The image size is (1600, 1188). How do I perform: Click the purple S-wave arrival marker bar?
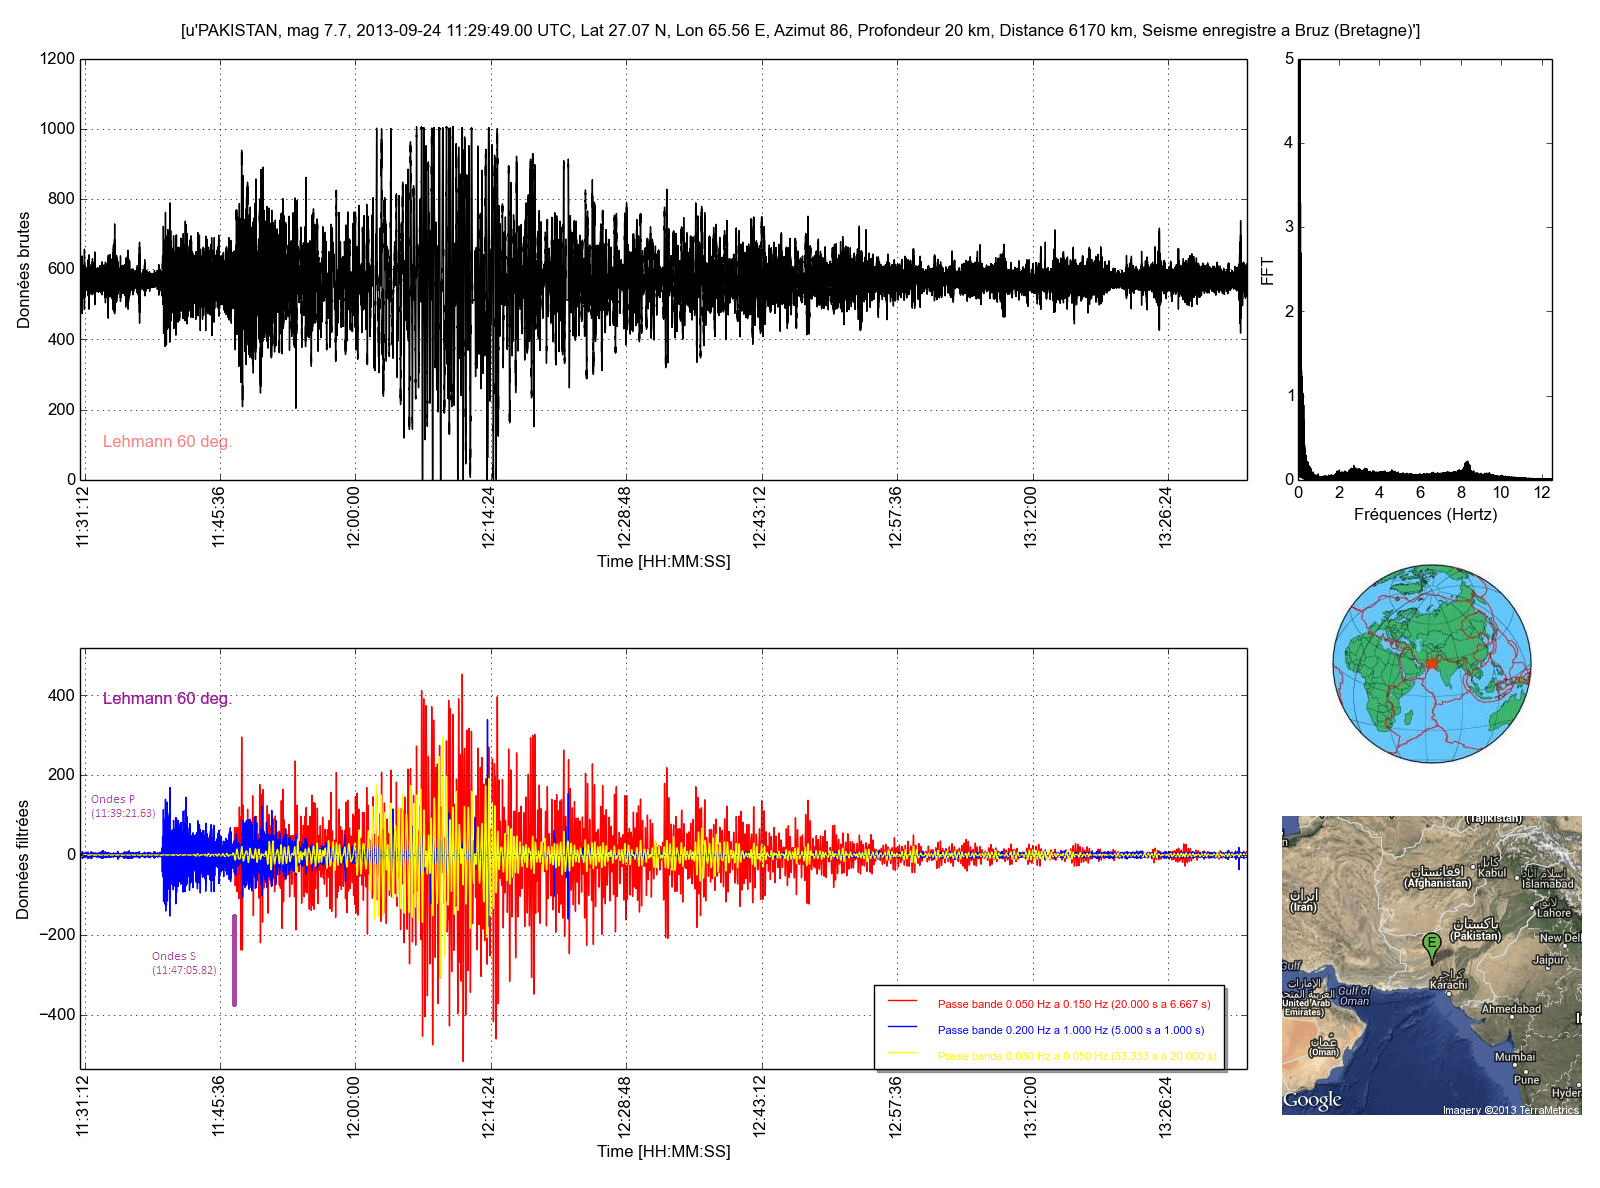coord(234,960)
